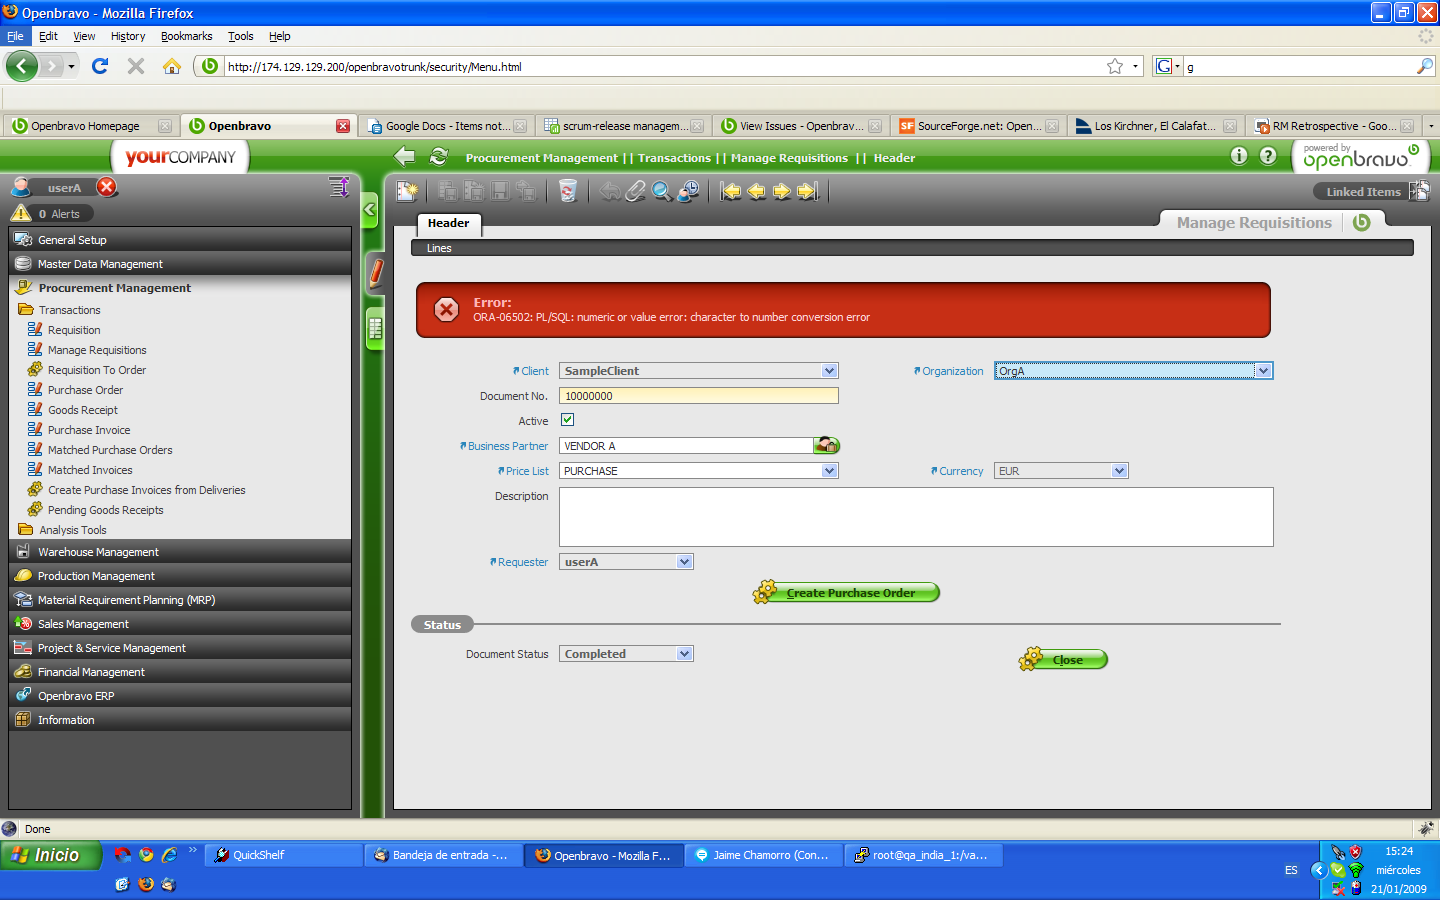
Task: Open the Lines tab
Action: pos(439,248)
